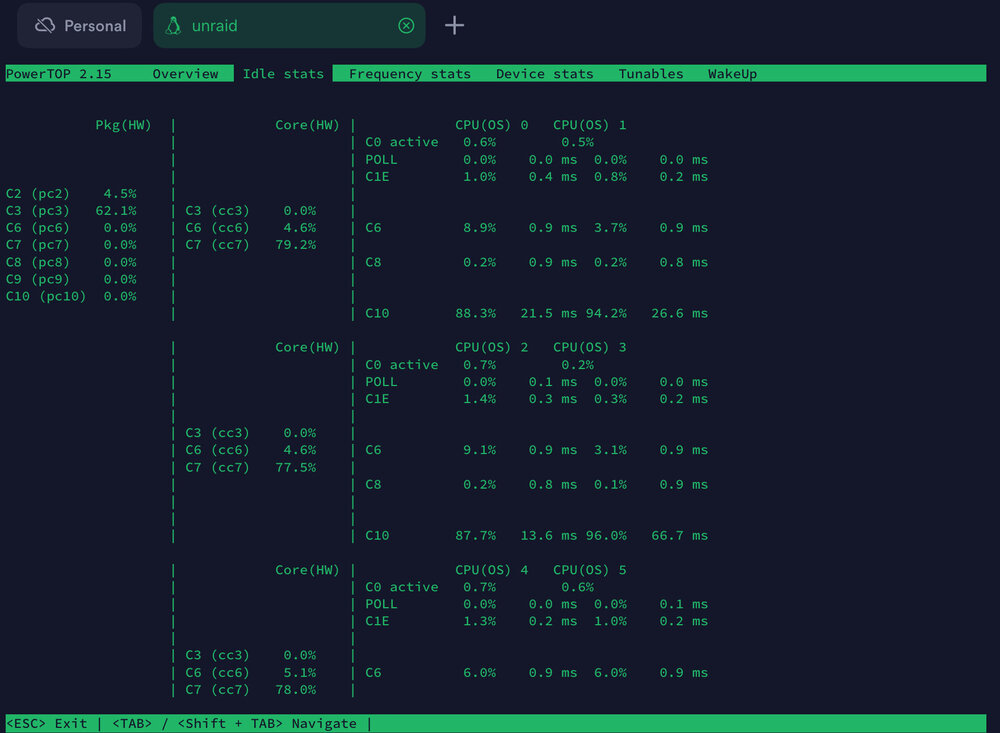Switch to the Personal tab
This screenshot has height=733, width=1000.
coord(80,26)
